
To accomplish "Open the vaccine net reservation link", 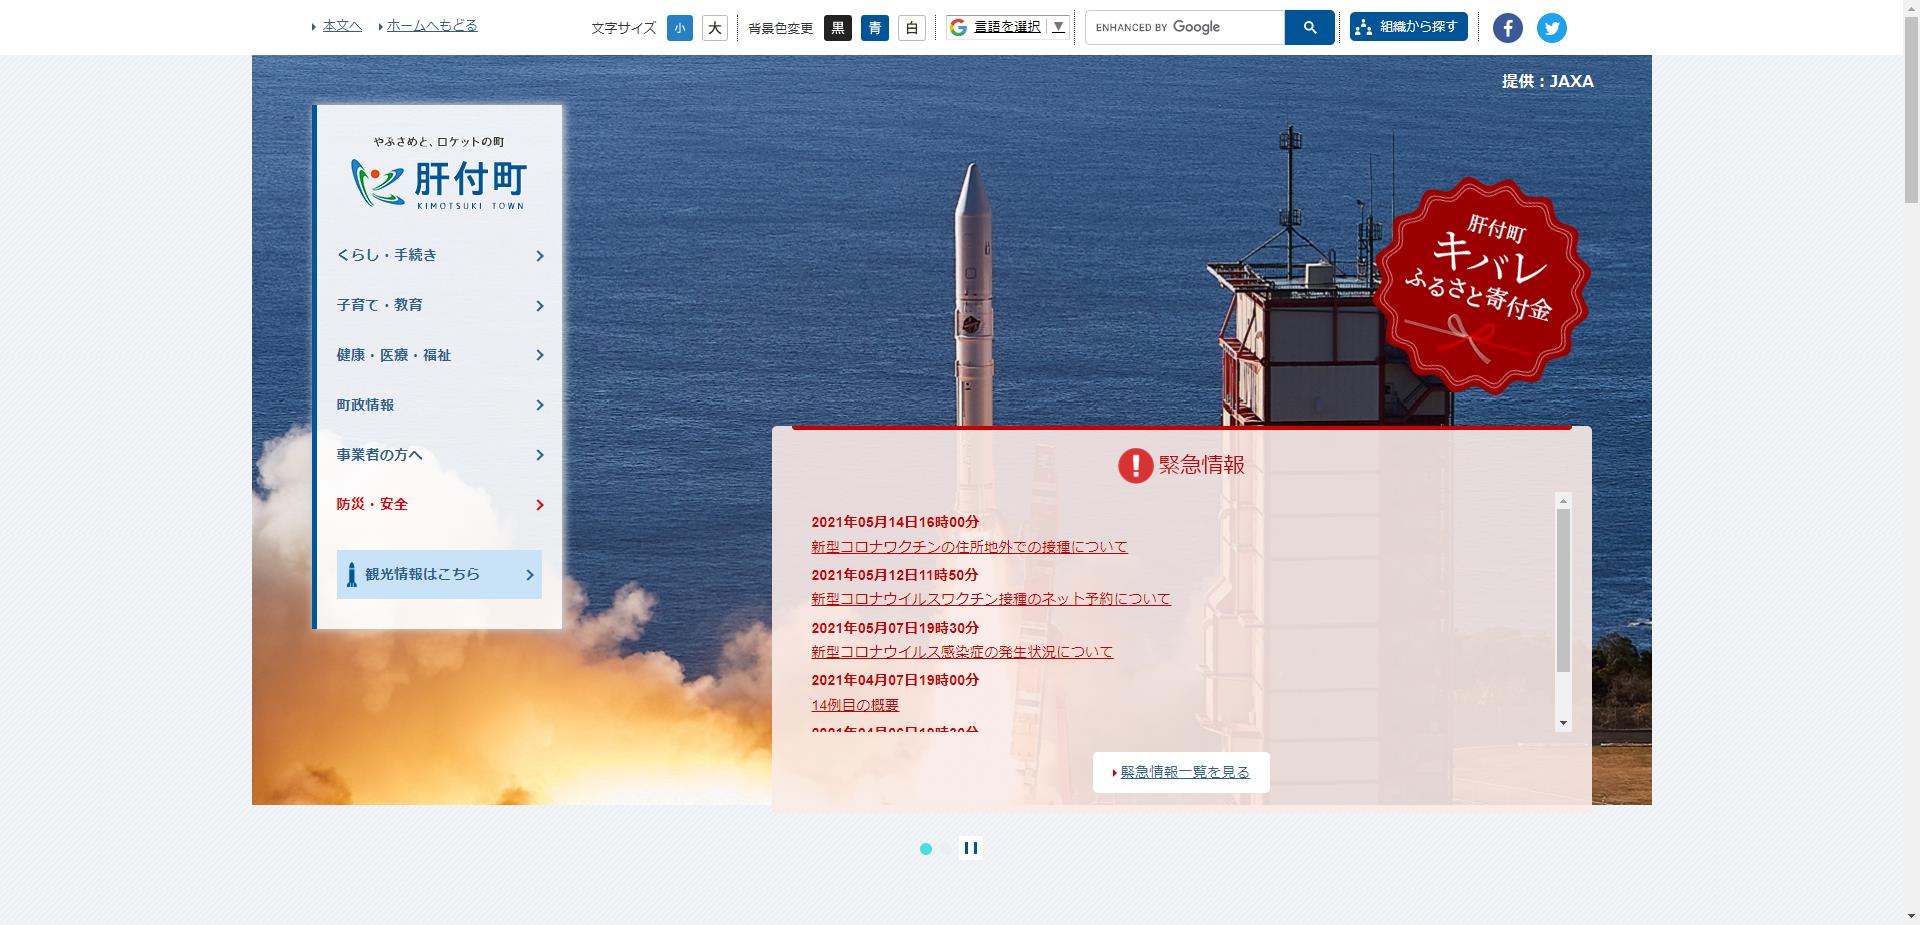I will (x=990, y=599).
